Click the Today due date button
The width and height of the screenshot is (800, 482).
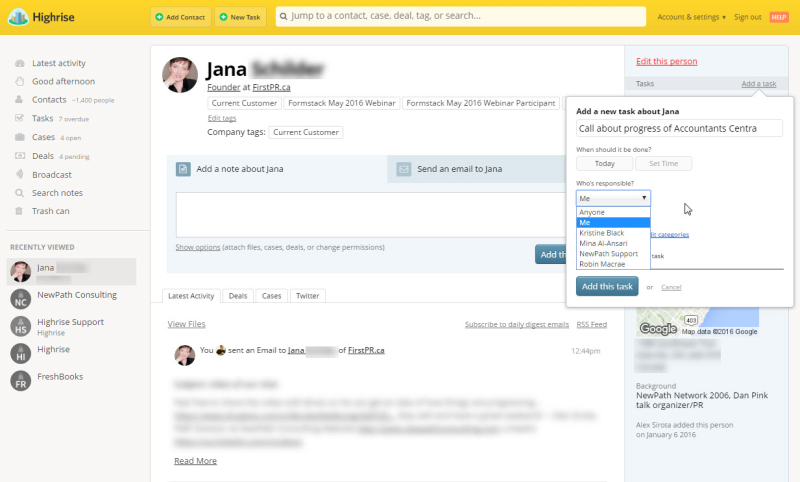click(605, 164)
